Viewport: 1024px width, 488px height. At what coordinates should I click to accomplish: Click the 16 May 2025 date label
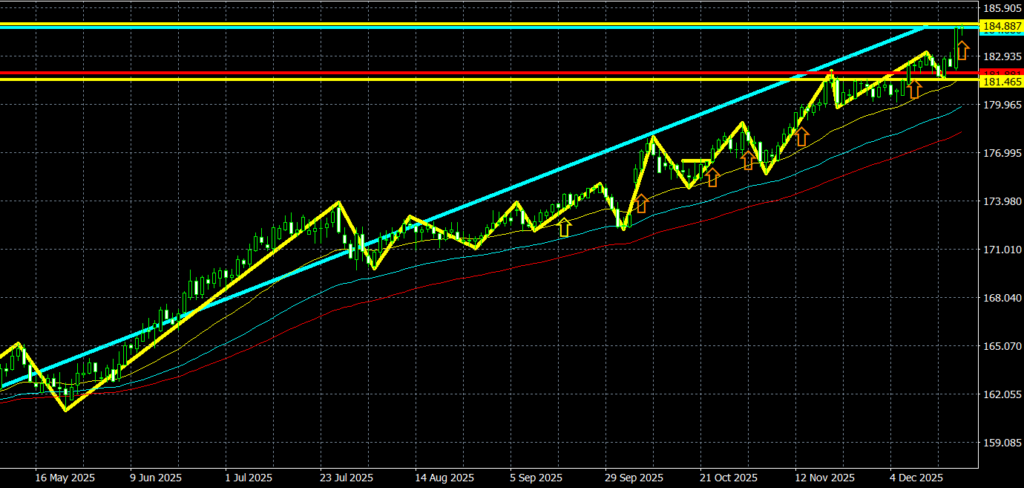coord(63,477)
